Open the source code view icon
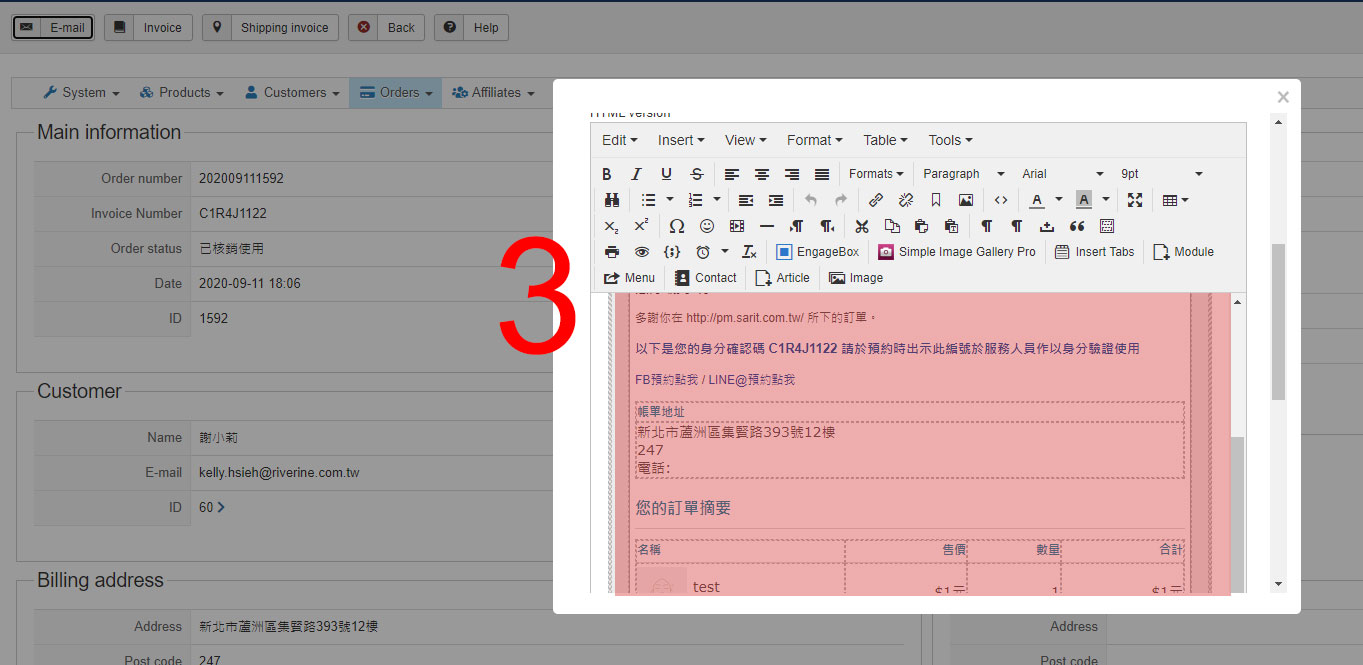Image resolution: width=1363 pixels, height=665 pixels. point(1001,200)
